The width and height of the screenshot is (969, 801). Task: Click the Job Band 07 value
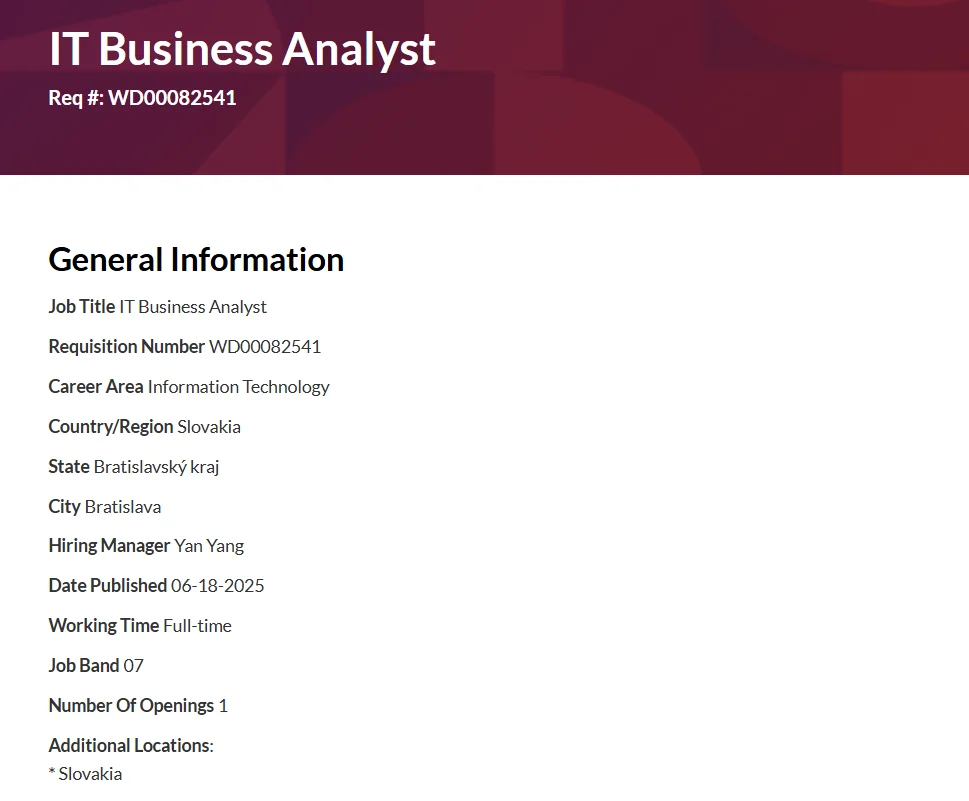(133, 666)
